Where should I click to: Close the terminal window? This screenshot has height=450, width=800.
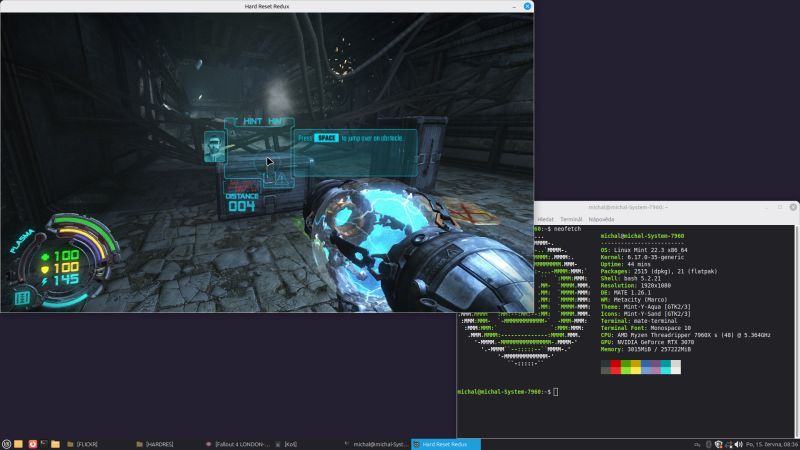(x=793, y=207)
